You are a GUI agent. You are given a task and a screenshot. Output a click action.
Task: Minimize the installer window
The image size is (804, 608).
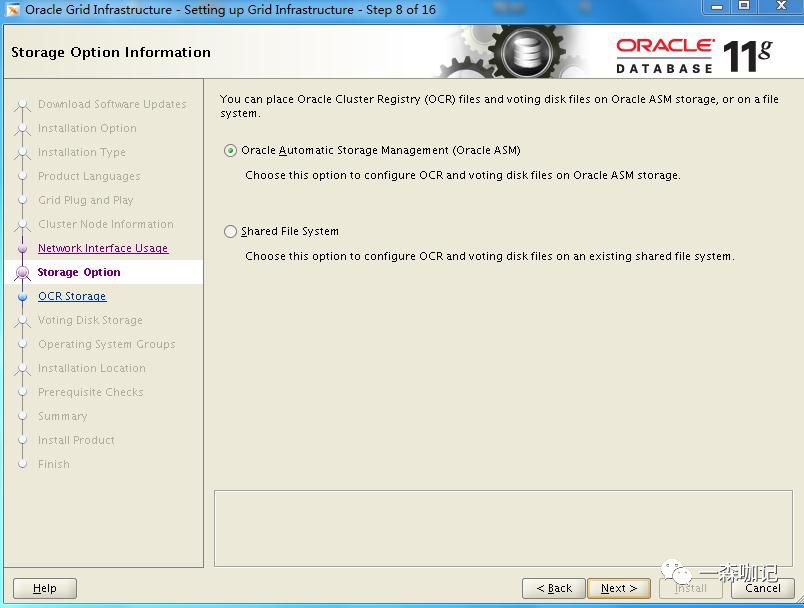tap(717, 7)
